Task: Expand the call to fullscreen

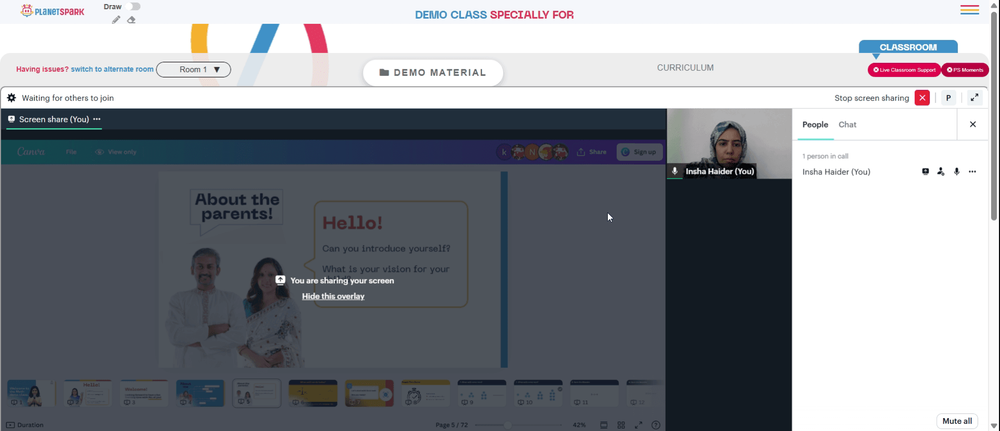Action: coord(974,98)
